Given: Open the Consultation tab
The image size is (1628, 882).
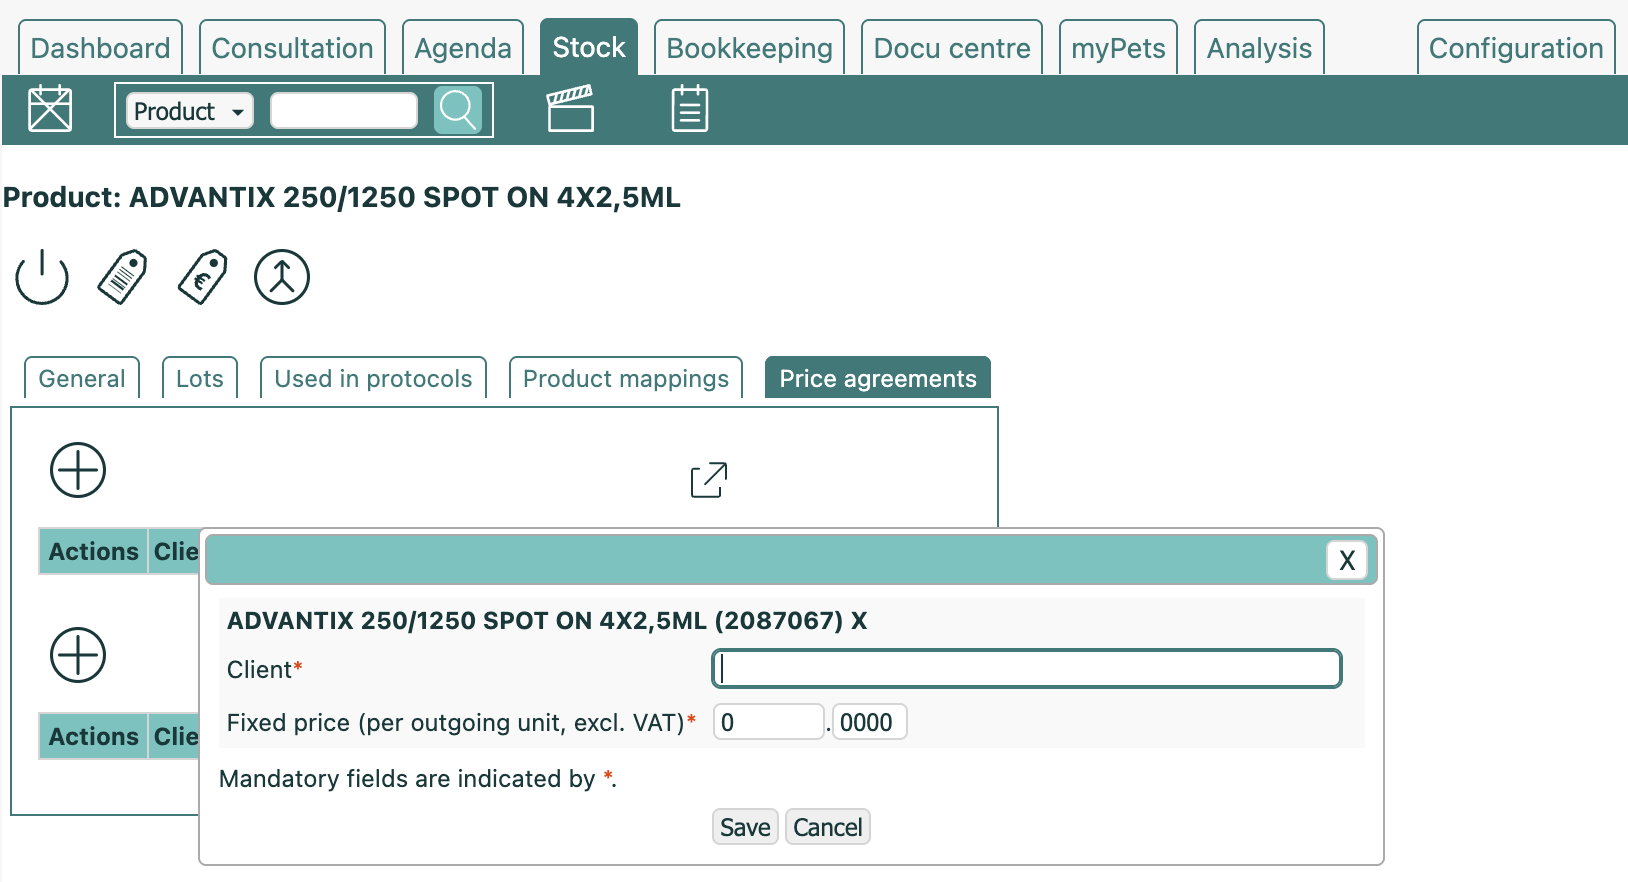Looking at the screenshot, I should (293, 48).
